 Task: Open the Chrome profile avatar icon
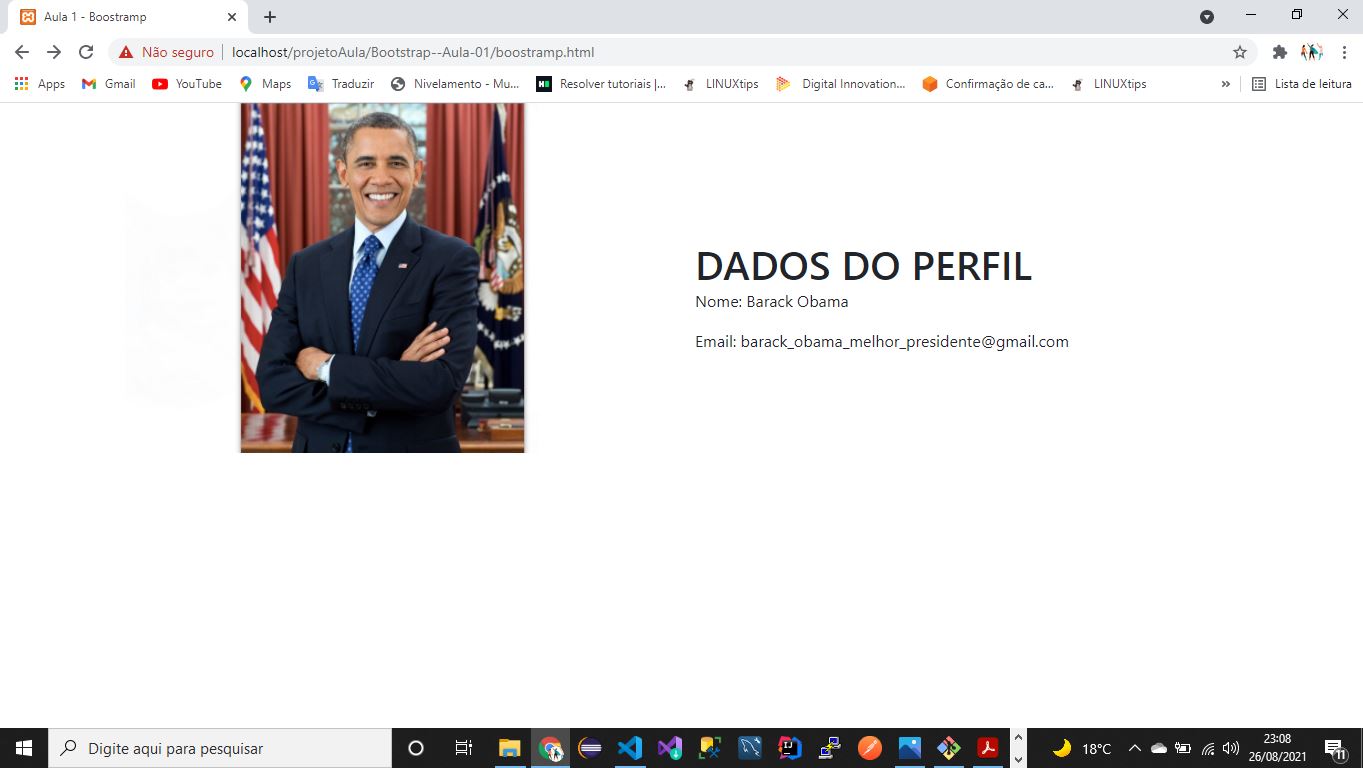1311,50
